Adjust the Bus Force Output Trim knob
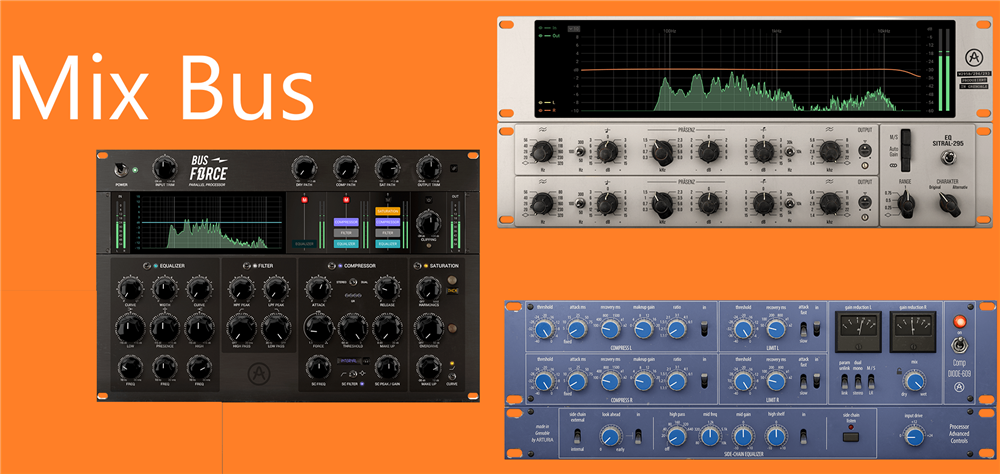The width and height of the screenshot is (1000, 474). click(428, 168)
